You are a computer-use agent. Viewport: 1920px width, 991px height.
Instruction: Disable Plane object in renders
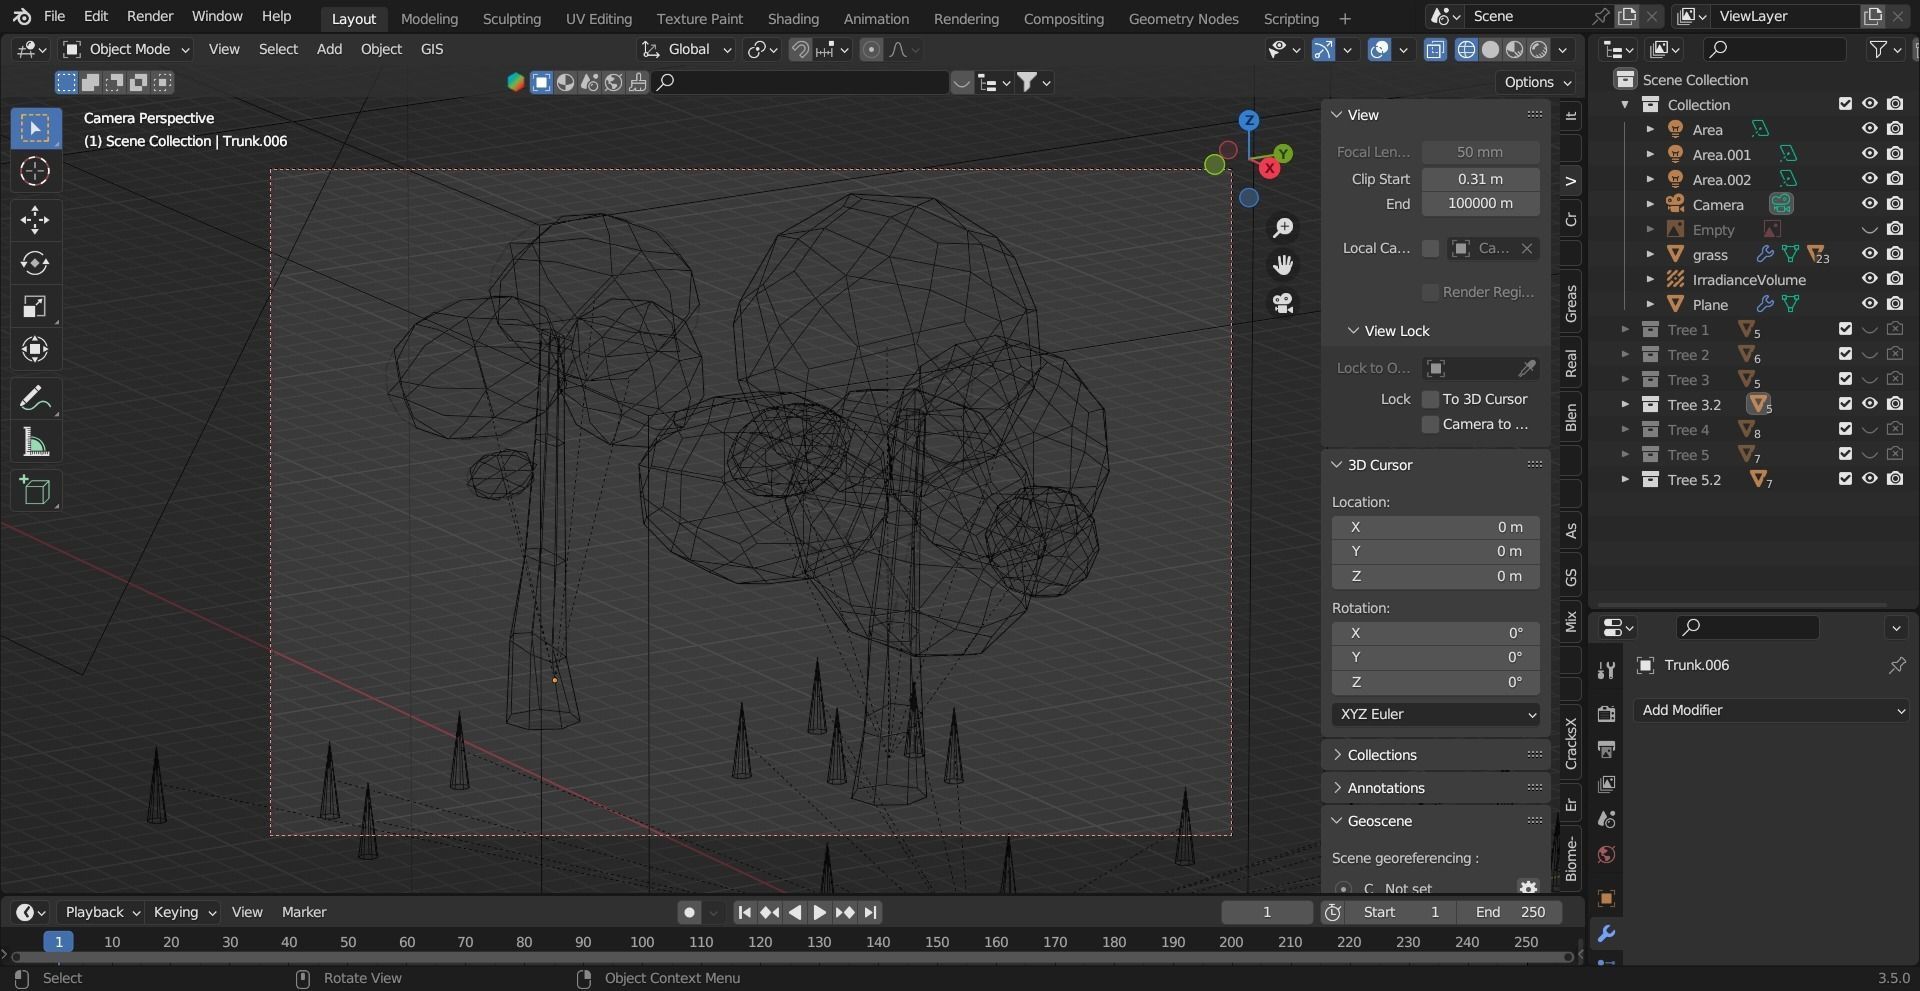point(1895,304)
